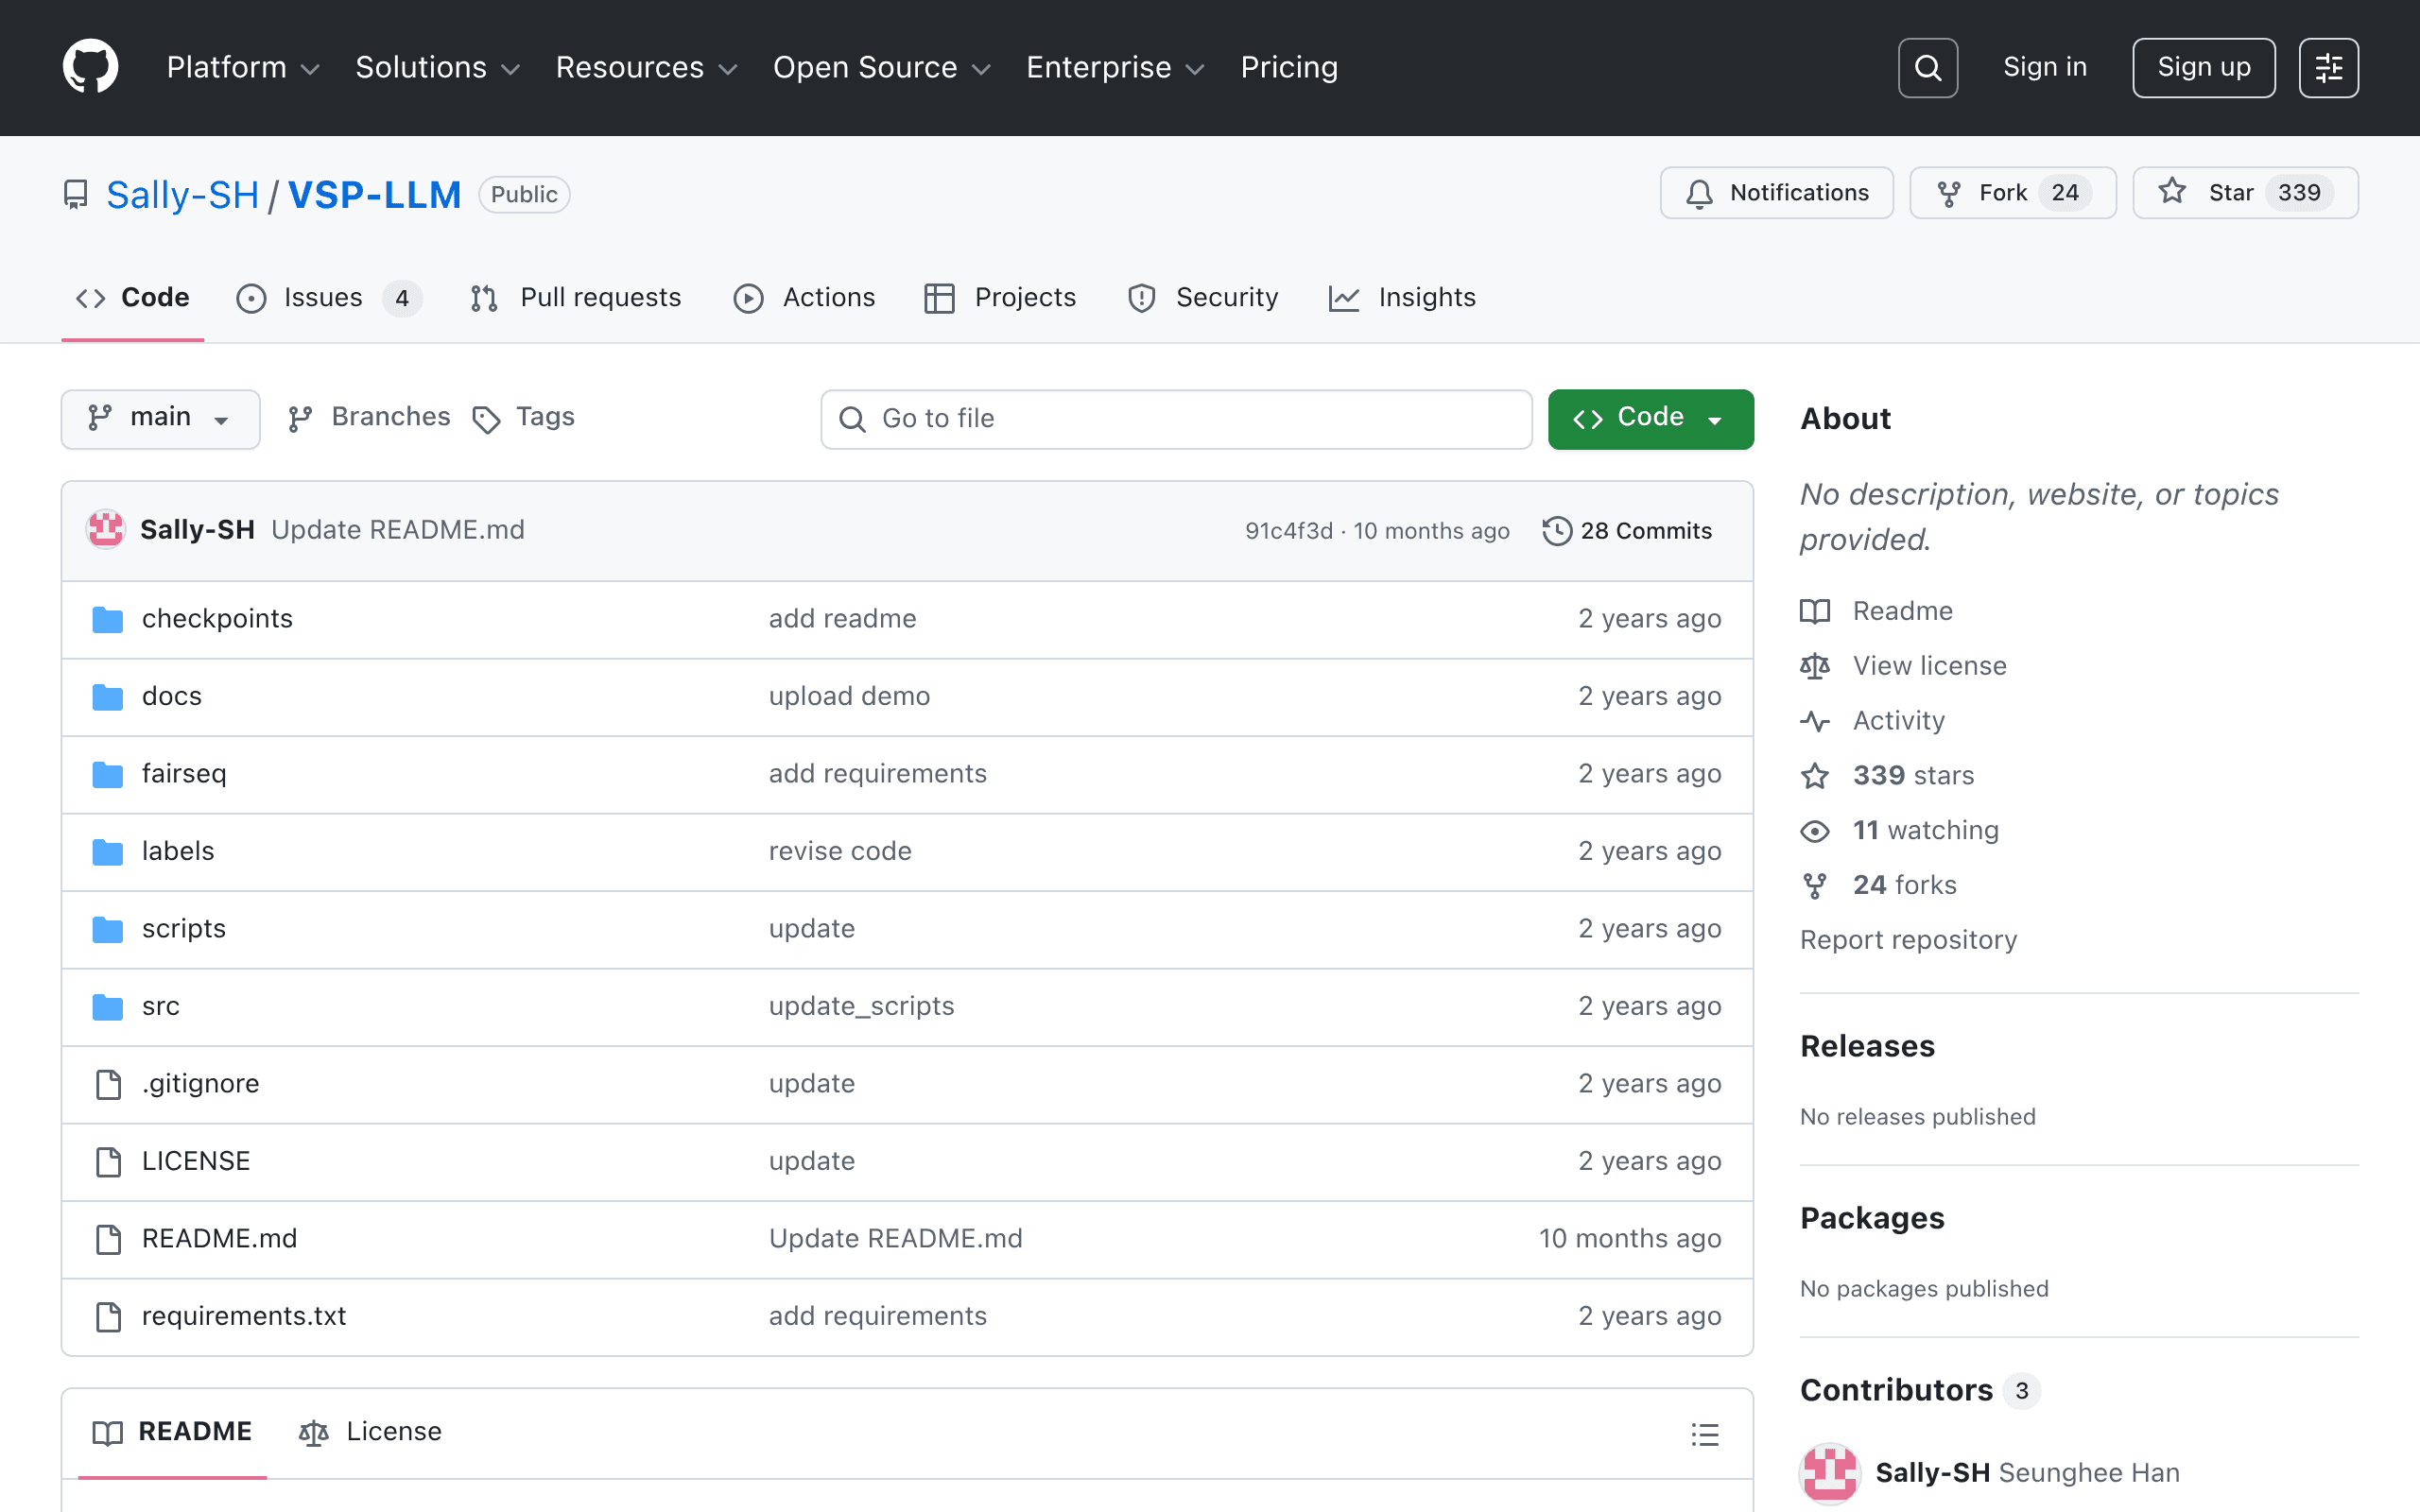This screenshot has width=2420, height=1512.
Task: Click the checkpoints folder icon
Action: tap(108, 619)
